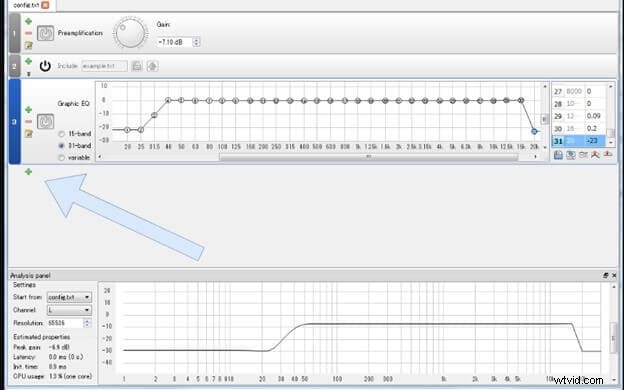Click the 40 Hz band point
Image resolution: width=624 pixels, height=390 pixels.
[x=168, y=100]
